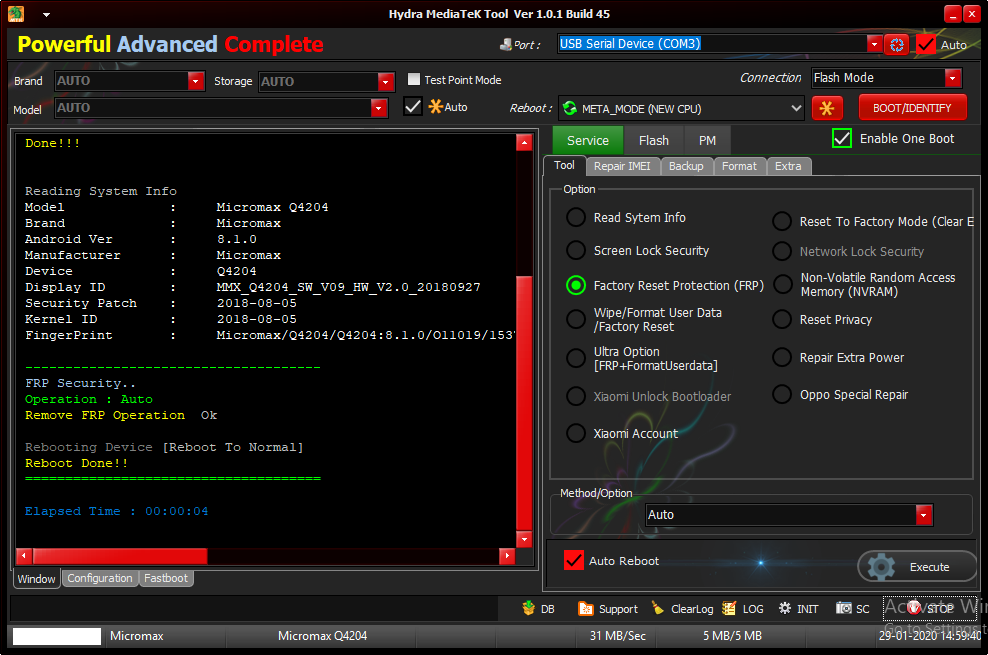Viewport: 988px width, 655px height.
Task: Expand the Brand dropdown
Action: [x=196, y=81]
